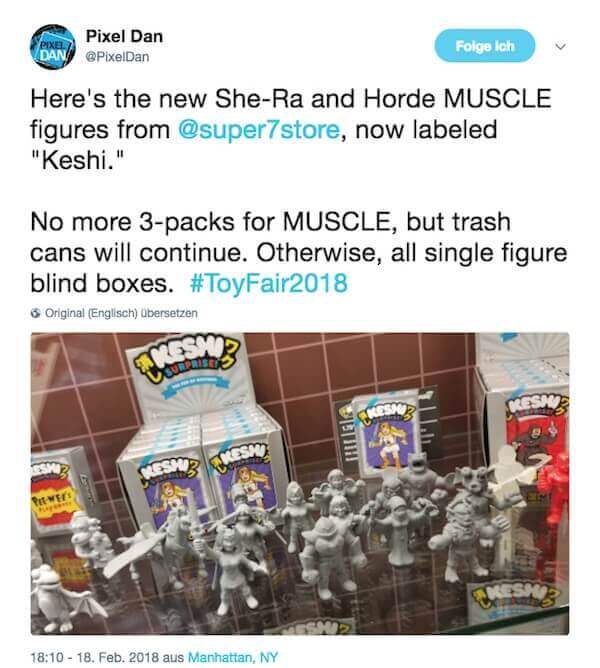
Task: Open the attached Keshi figures photo
Action: tap(300, 484)
